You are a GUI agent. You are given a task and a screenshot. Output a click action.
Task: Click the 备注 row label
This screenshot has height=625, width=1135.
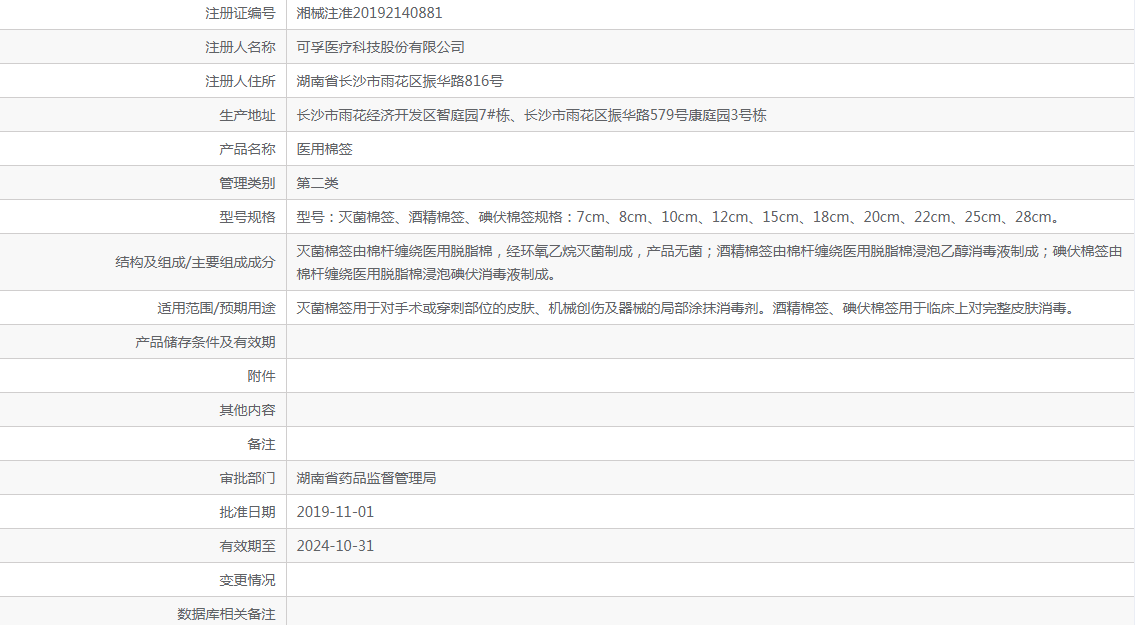[x=261, y=444]
